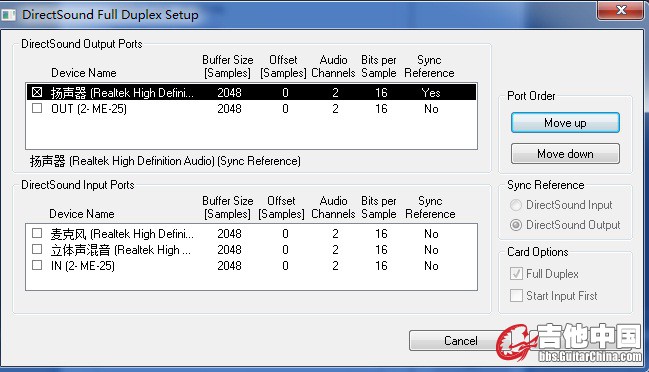Image resolution: width=649 pixels, height=372 pixels.
Task: Click the 扬声器 (Realtek High Definition Audio) (Sync Reference) status text
Action: click(165, 161)
